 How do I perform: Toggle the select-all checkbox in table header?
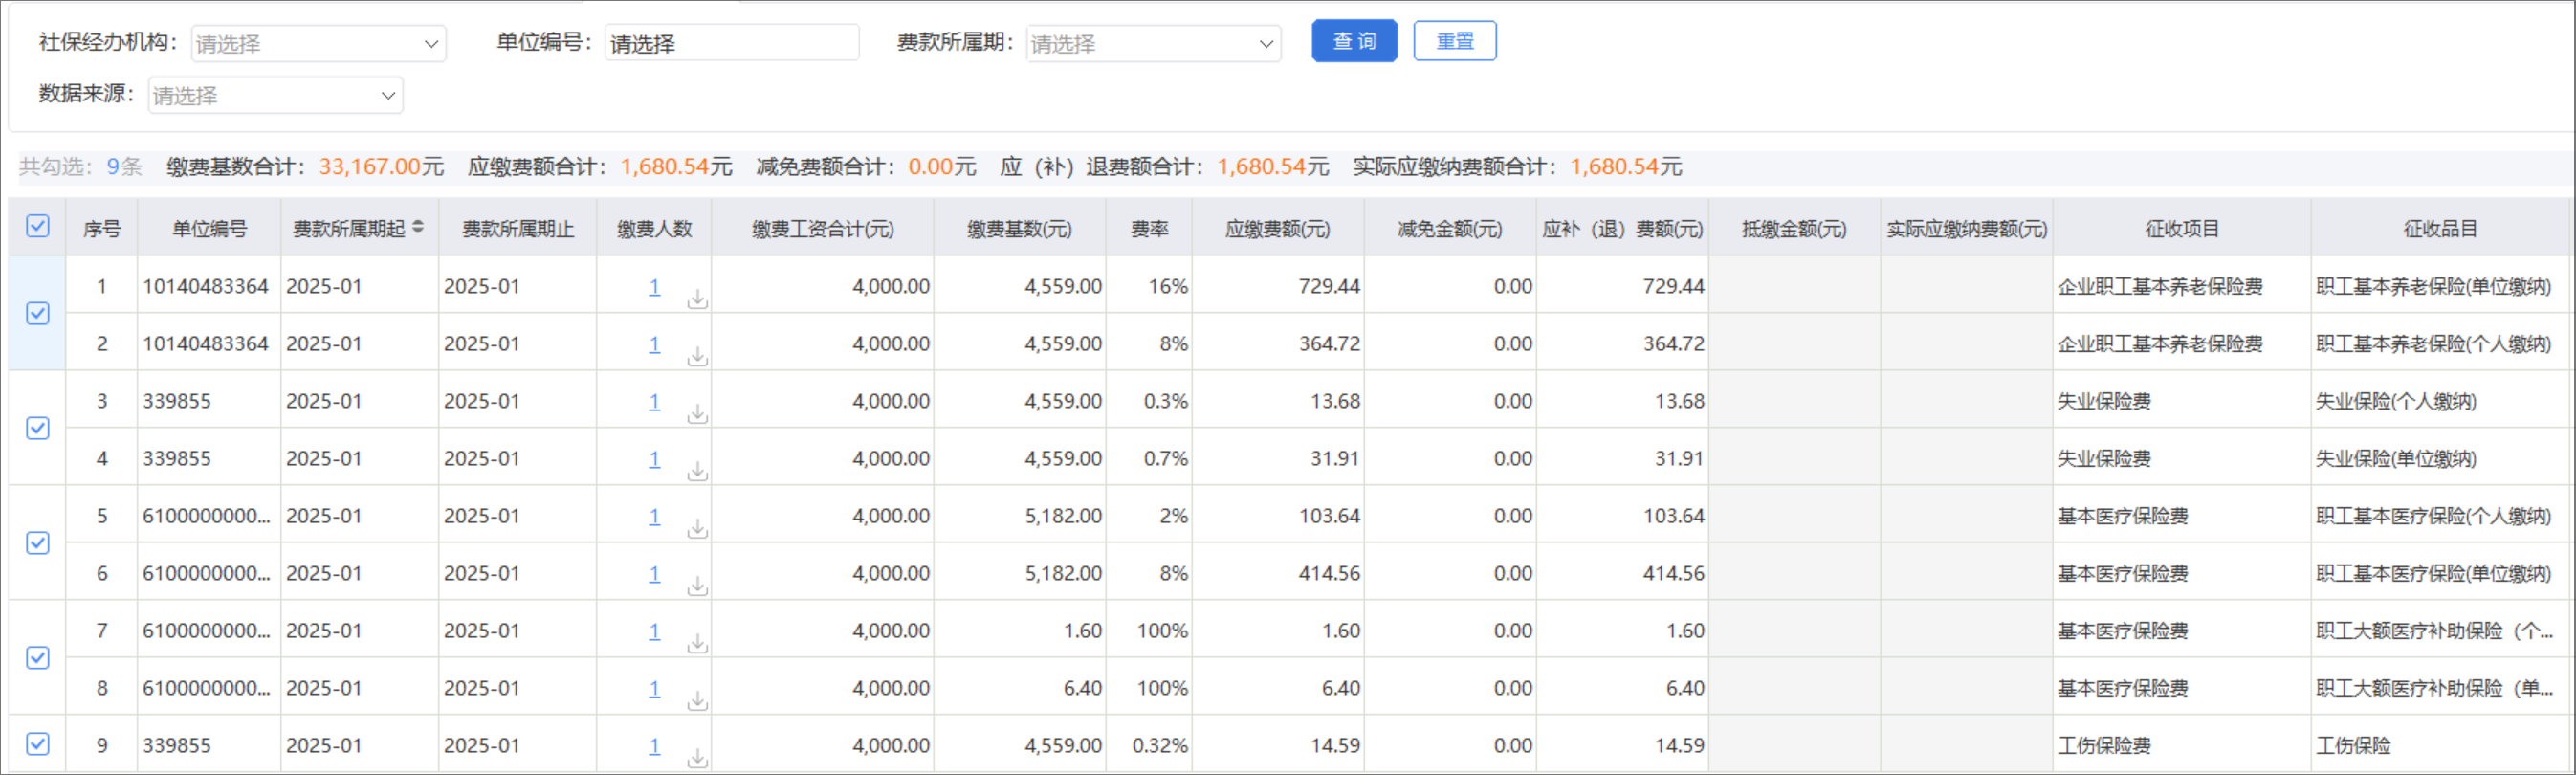(38, 226)
